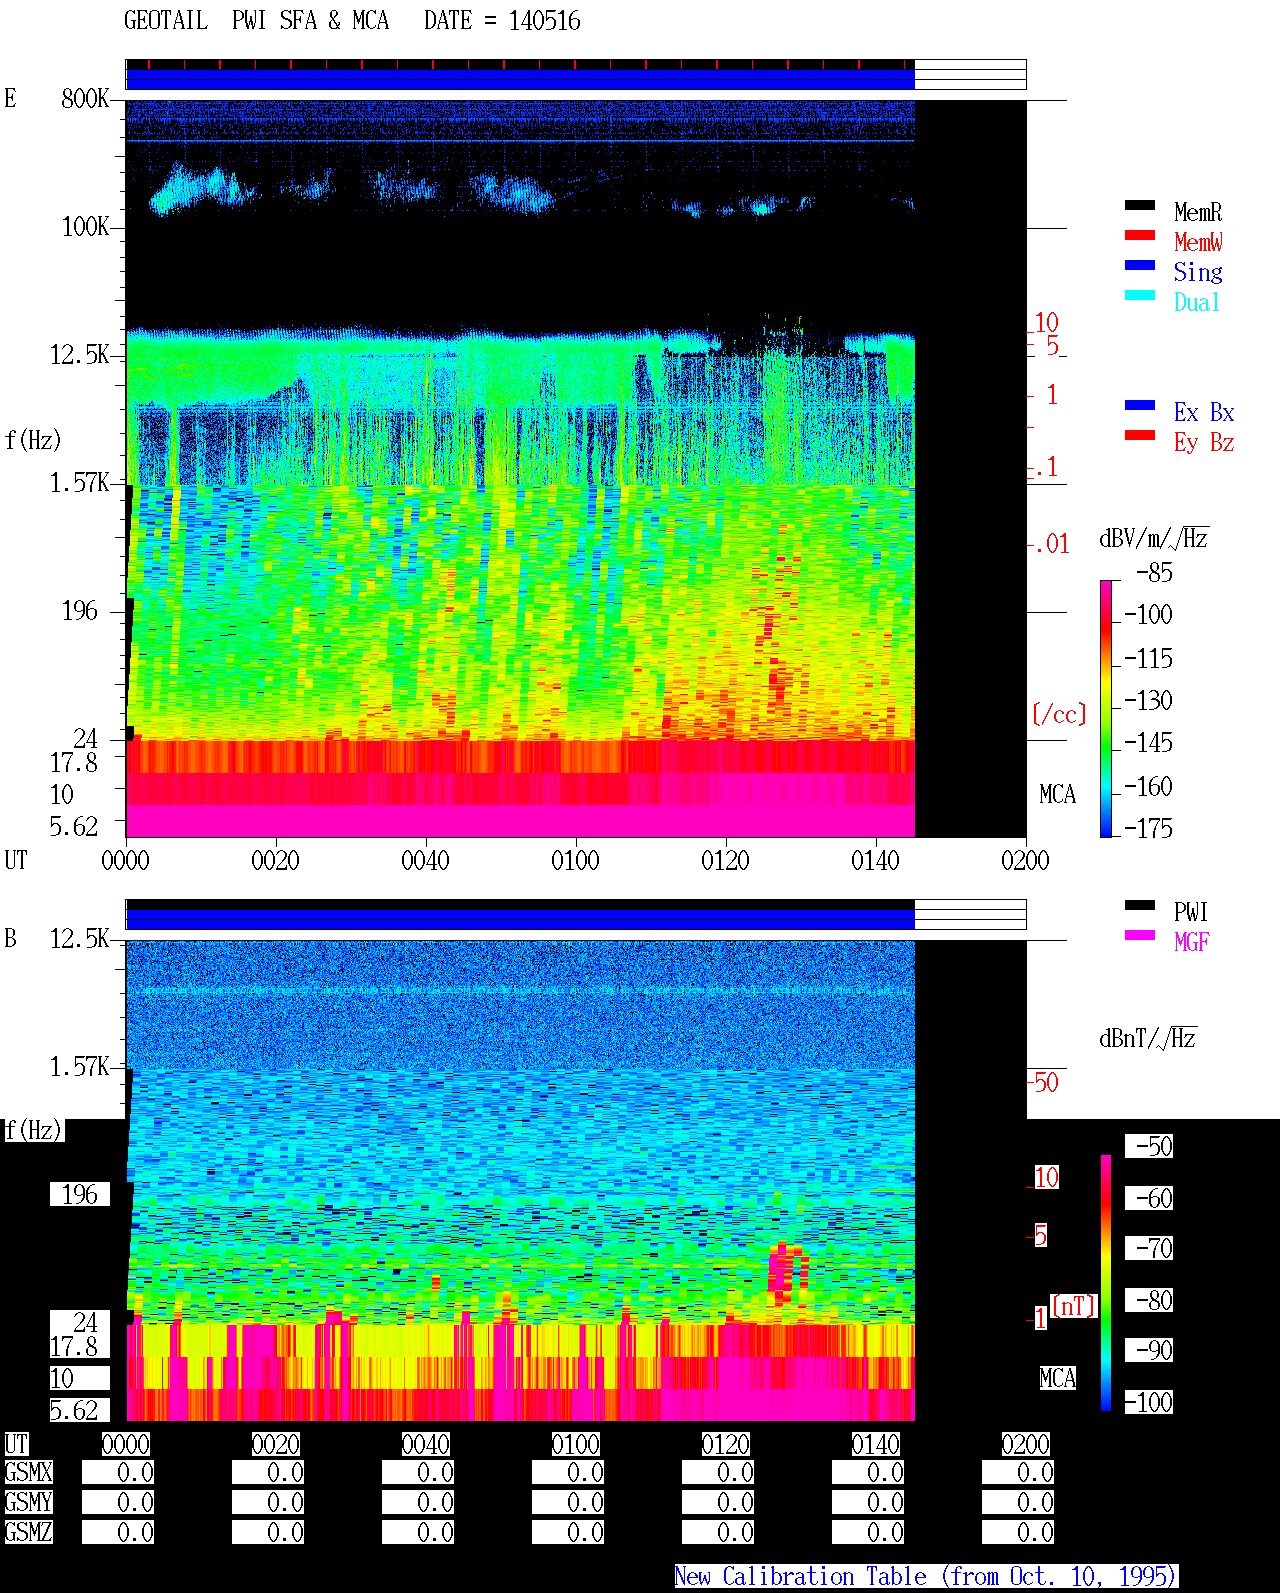The height and width of the screenshot is (1593, 1280).
Task: Click the 12.5K label on the B panel
Action: tap(80, 938)
